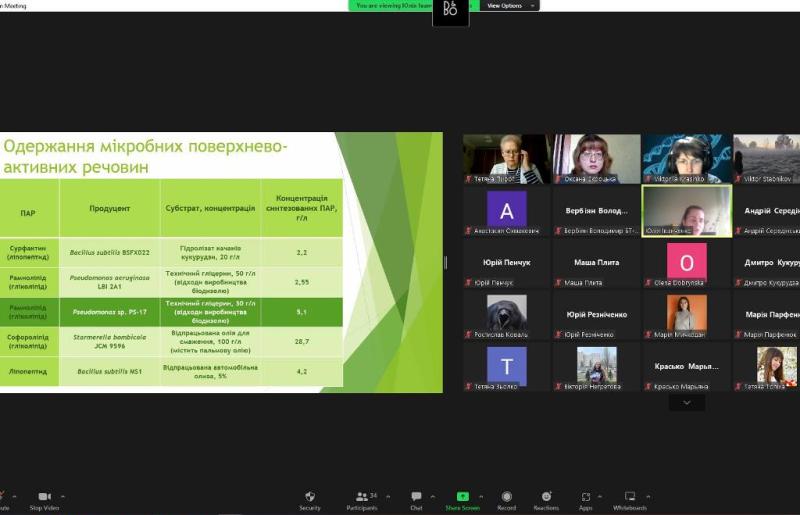Click slide title 'Одержання мікробних поверхнево-активних речовин'
Viewport: 800px width, 515px height.
[x=145, y=156]
